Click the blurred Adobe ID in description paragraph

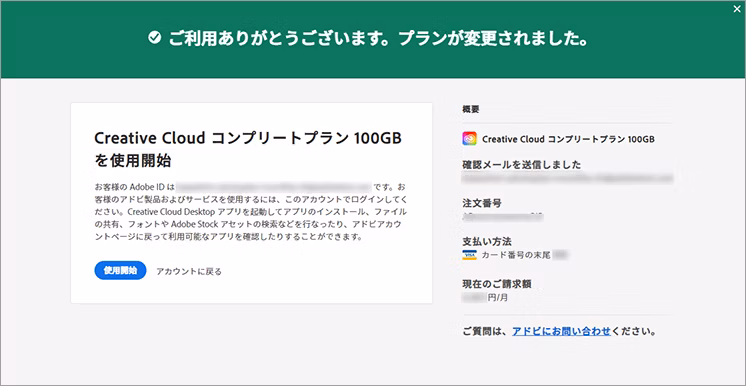pyautogui.click(x=275, y=185)
